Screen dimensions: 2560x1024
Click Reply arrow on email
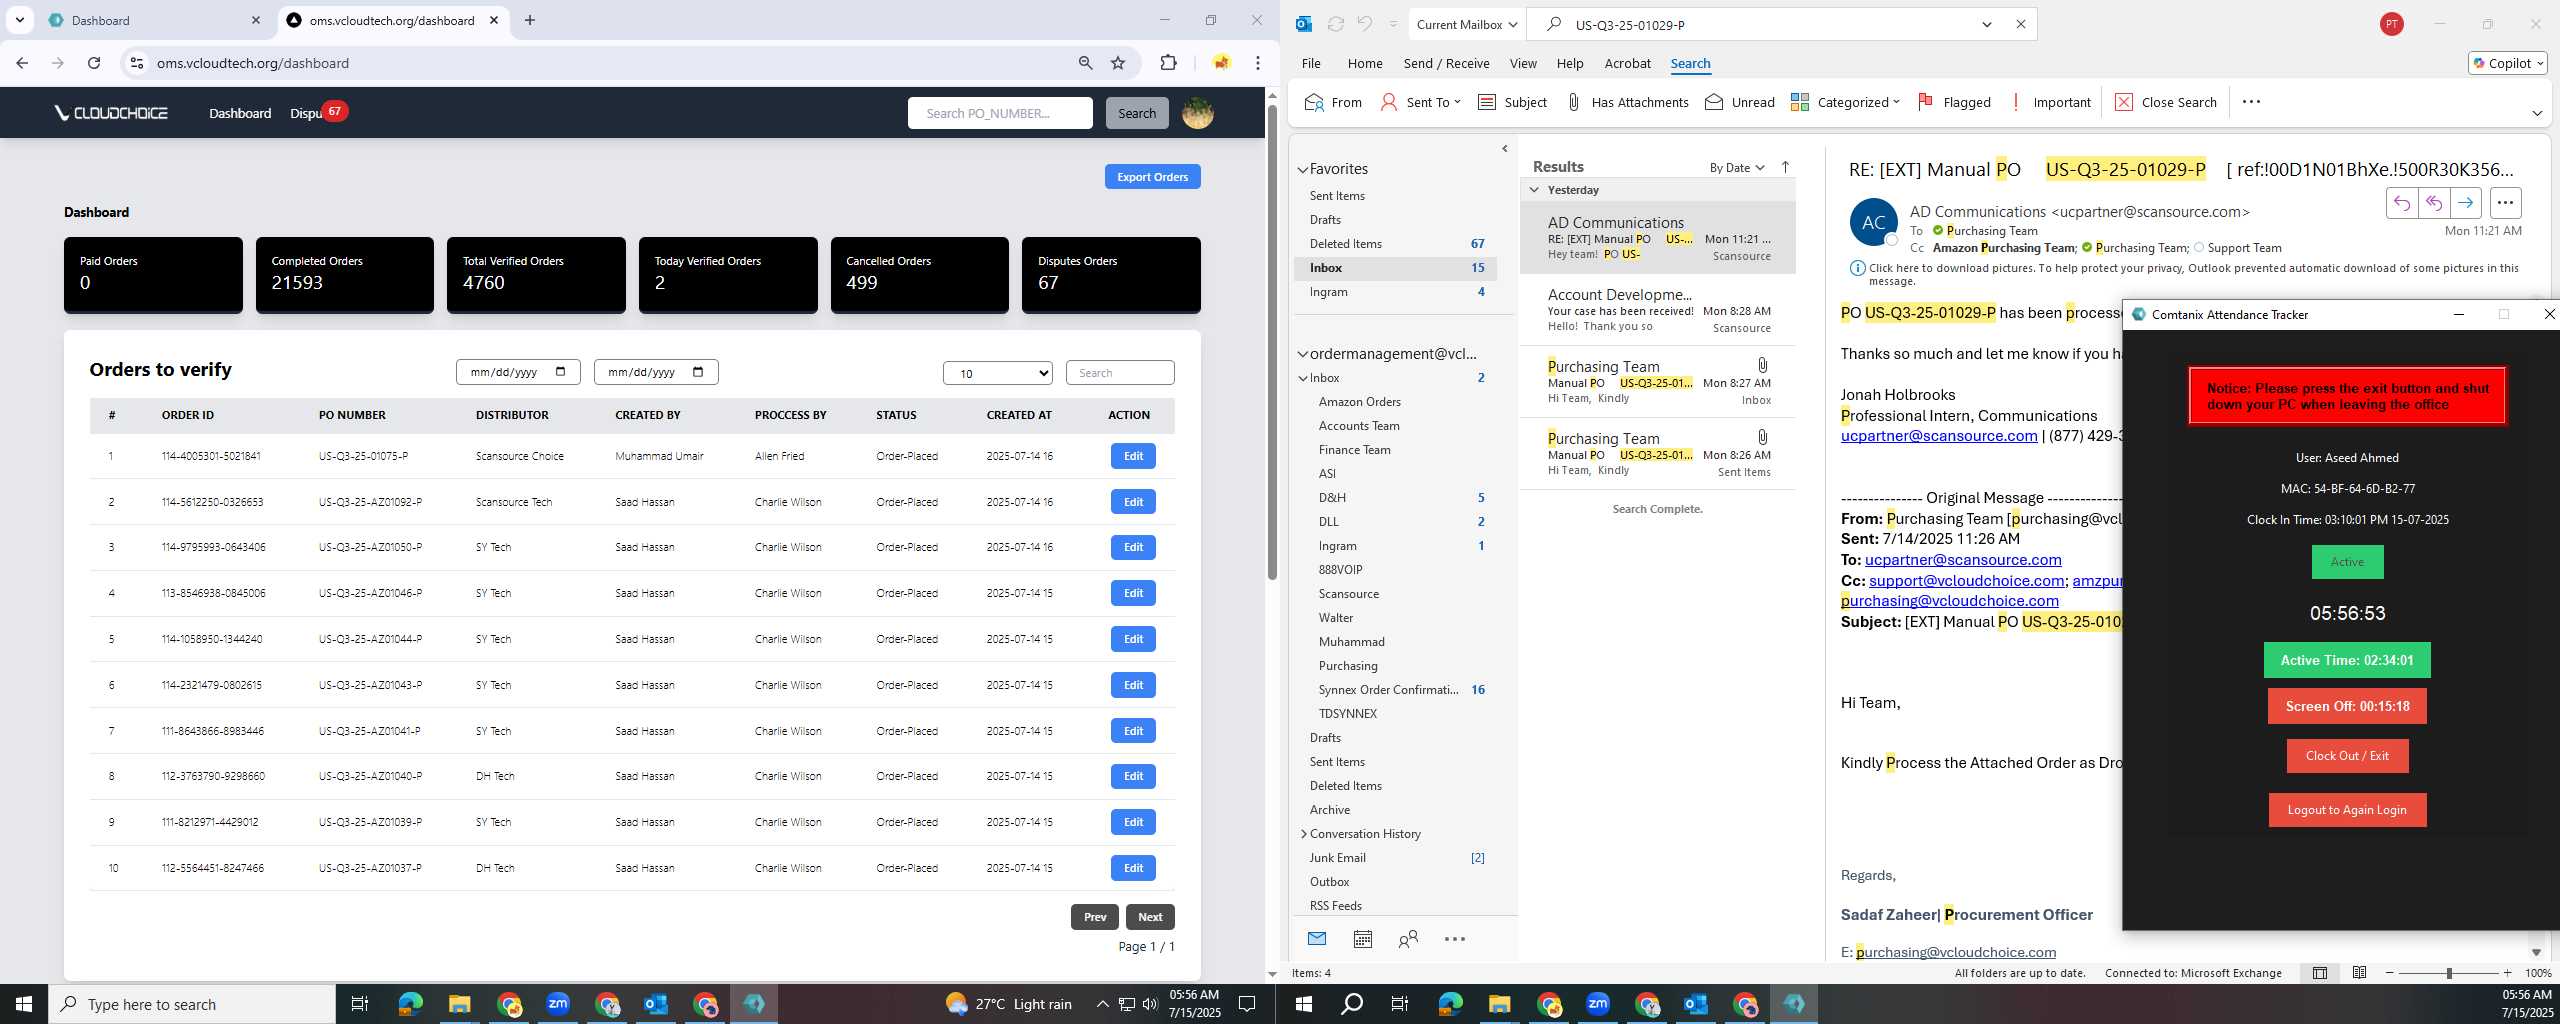[x=2401, y=203]
